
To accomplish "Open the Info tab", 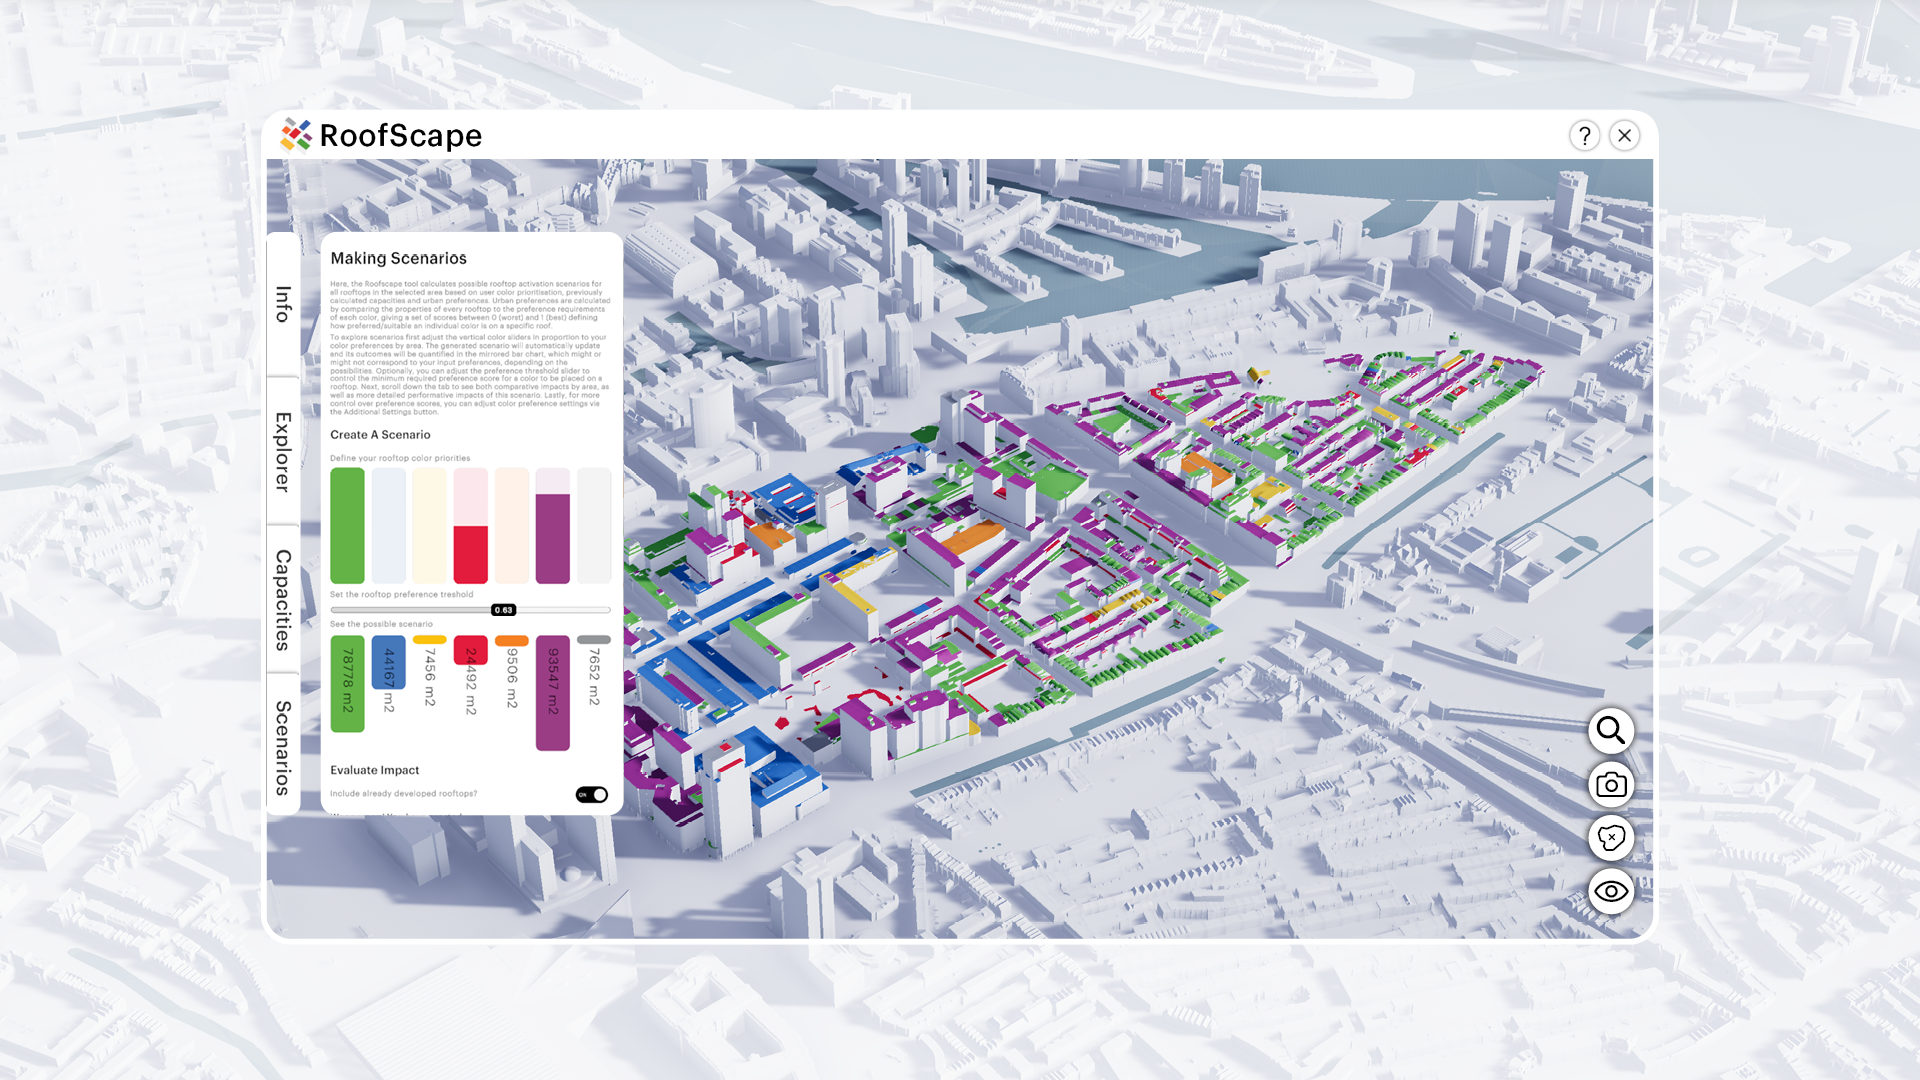I will coord(283,305).
